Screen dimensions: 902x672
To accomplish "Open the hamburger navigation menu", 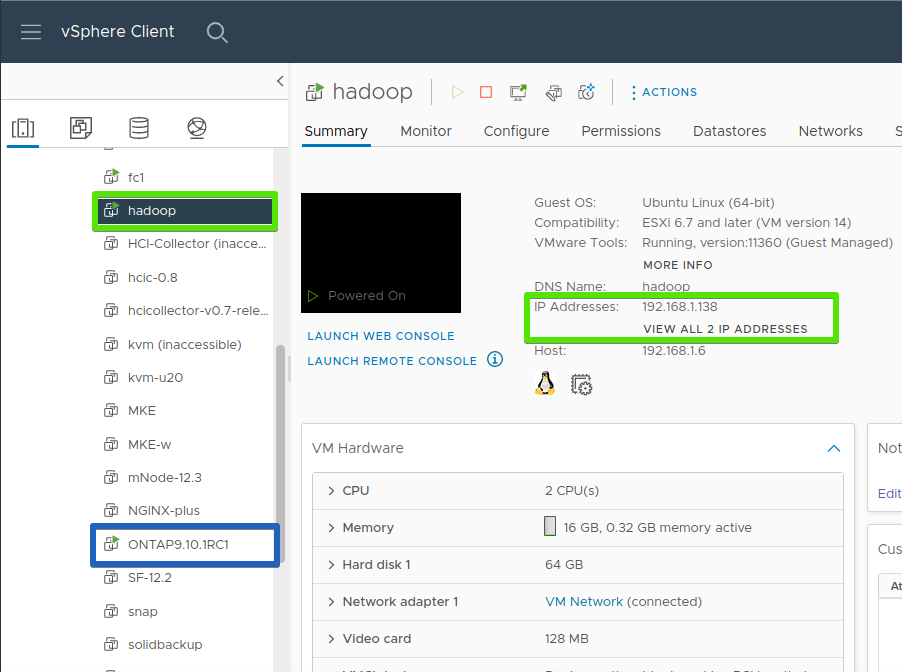I will (x=31, y=32).
